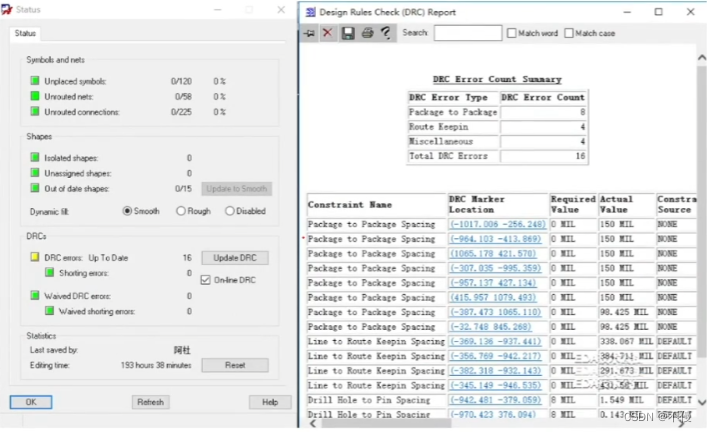Viewport: 707px width, 432px height.
Task: Click the red X close icon in report toolbar
Action: pos(328,33)
